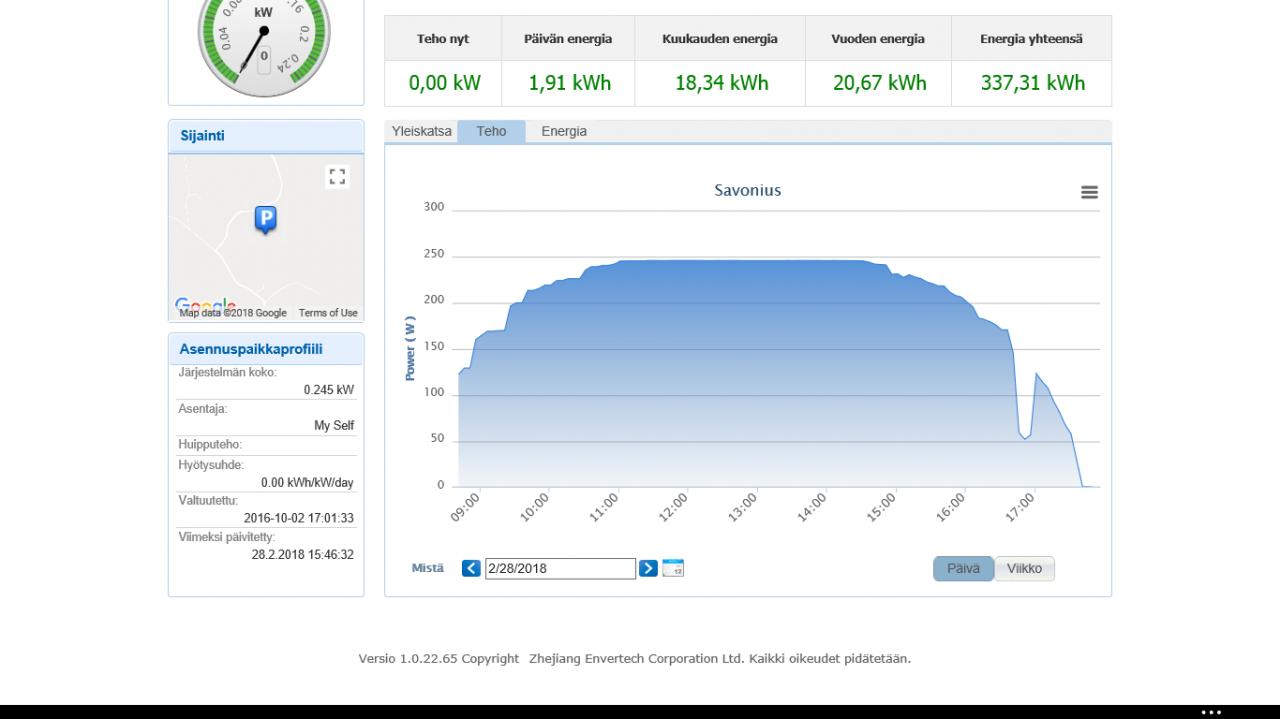Click the Vuoden energia column header
This screenshot has height=719, width=1280.
click(878, 39)
